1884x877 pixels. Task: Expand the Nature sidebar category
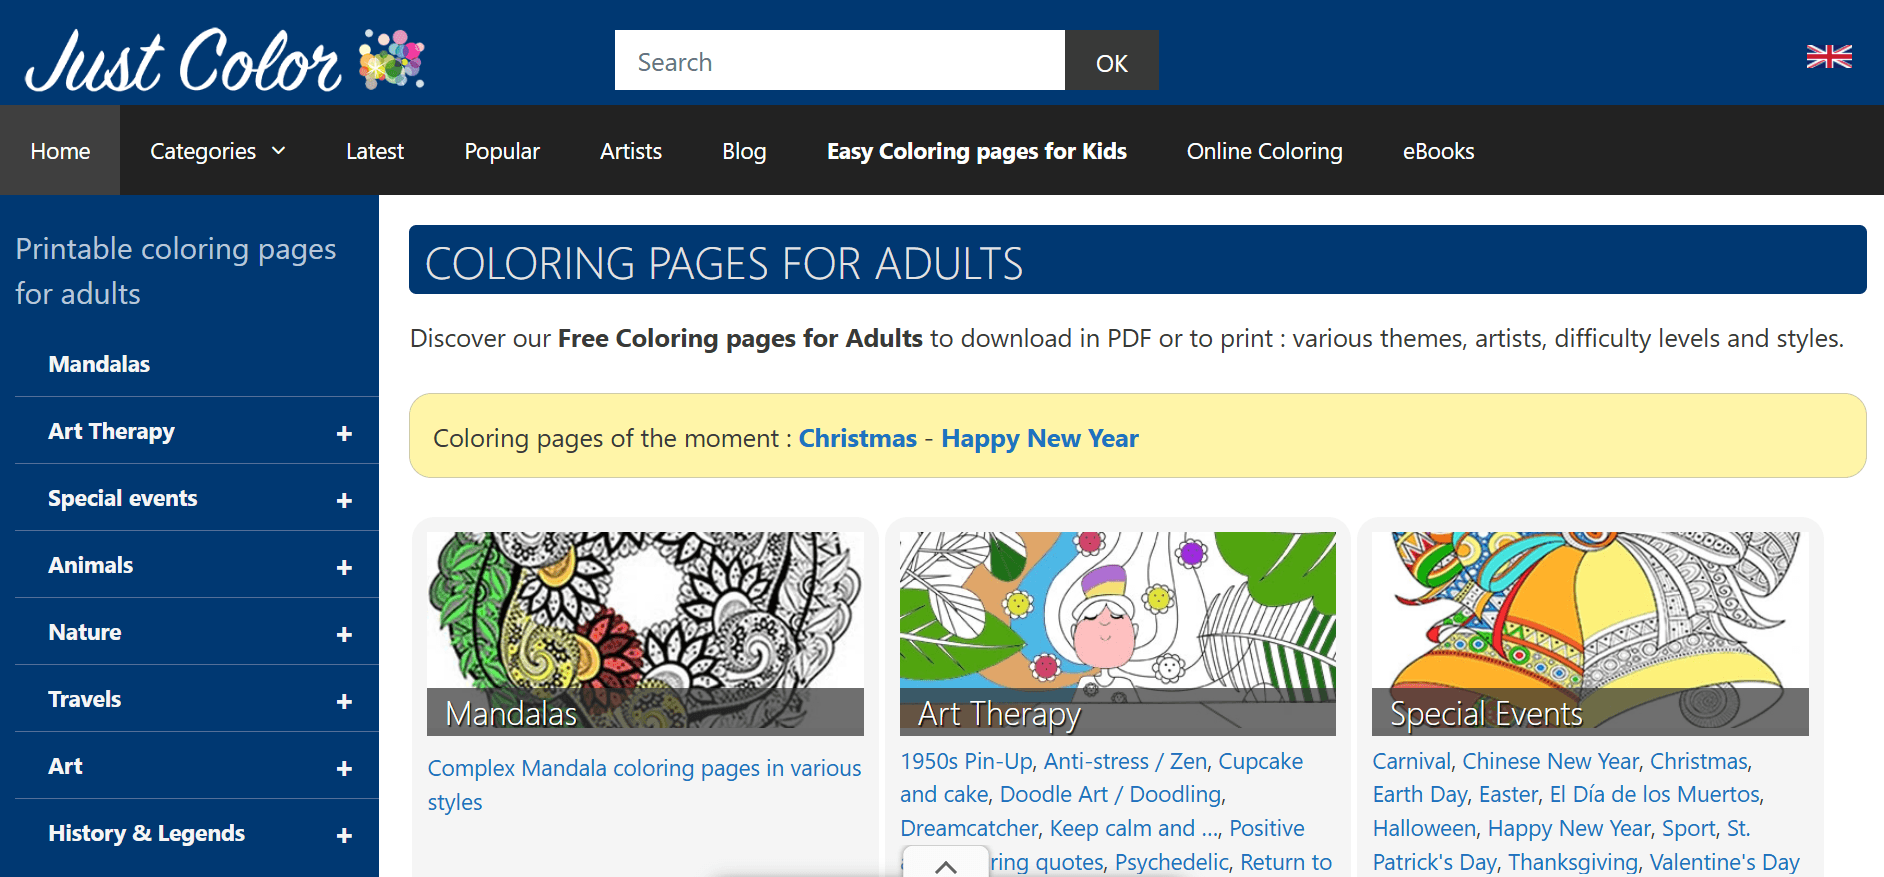[x=344, y=632]
